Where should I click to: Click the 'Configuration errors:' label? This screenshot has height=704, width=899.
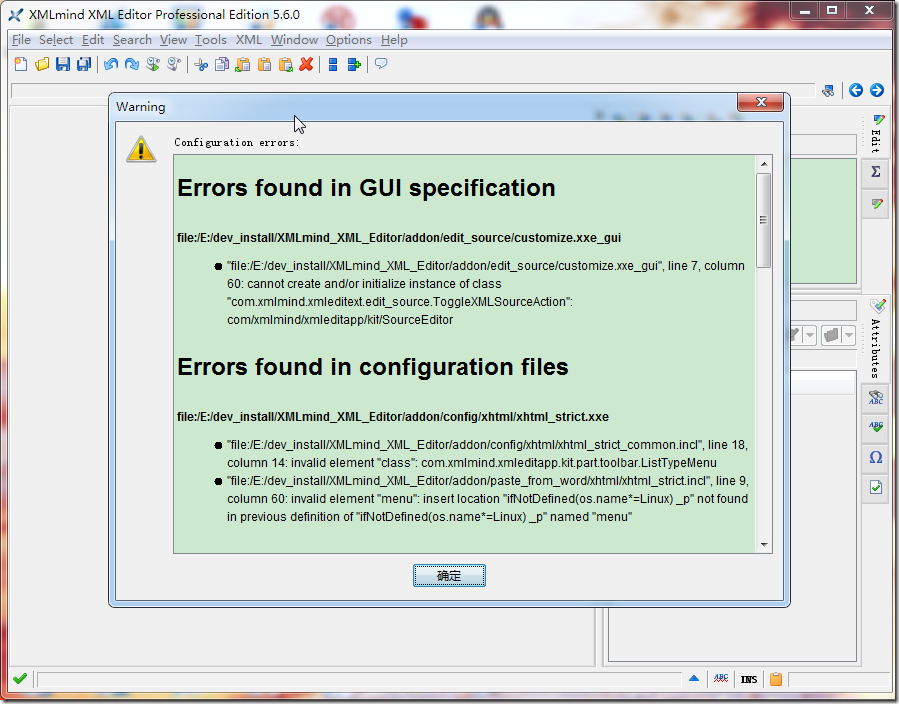237,142
